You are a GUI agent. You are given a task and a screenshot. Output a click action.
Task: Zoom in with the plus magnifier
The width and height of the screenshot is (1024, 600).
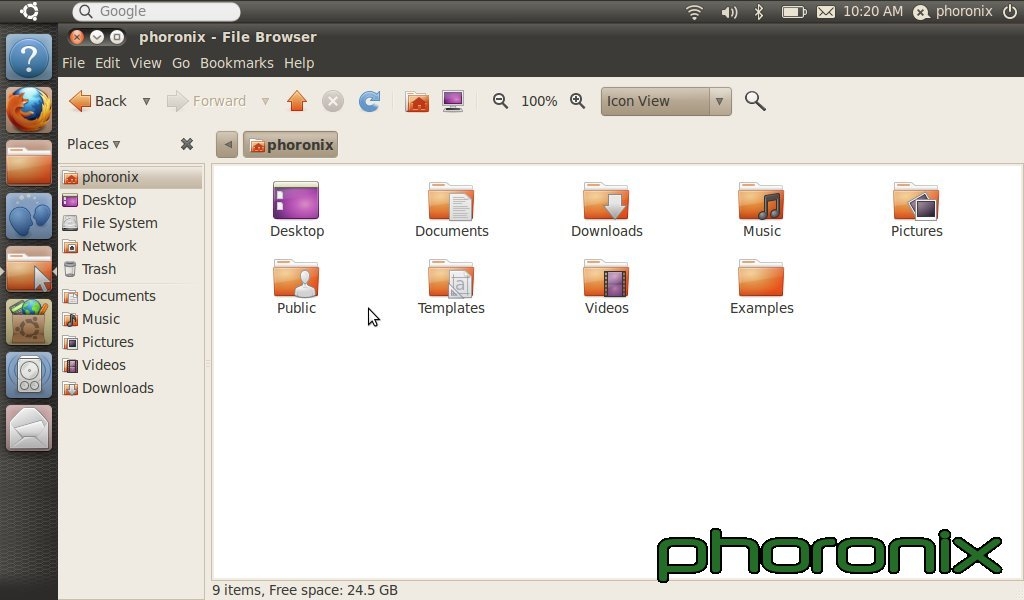pos(577,101)
